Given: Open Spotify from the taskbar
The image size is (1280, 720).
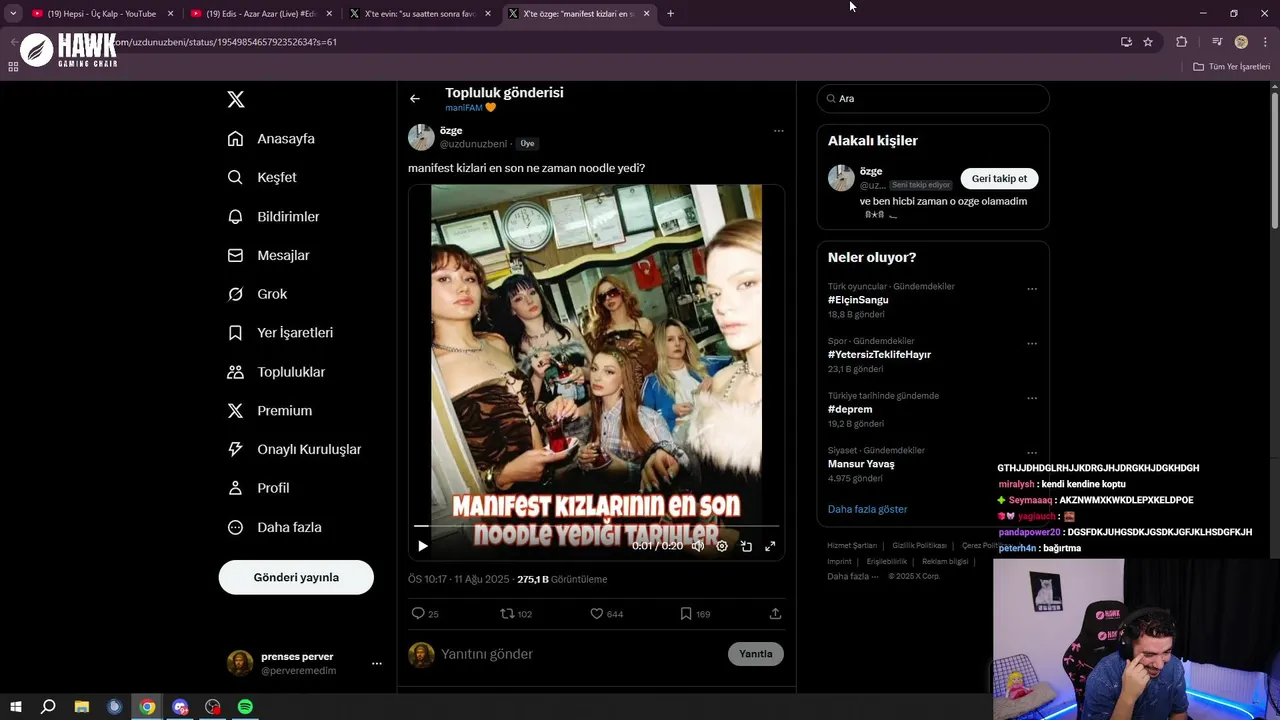Looking at the screenshot, I should [x=246, y=707].
